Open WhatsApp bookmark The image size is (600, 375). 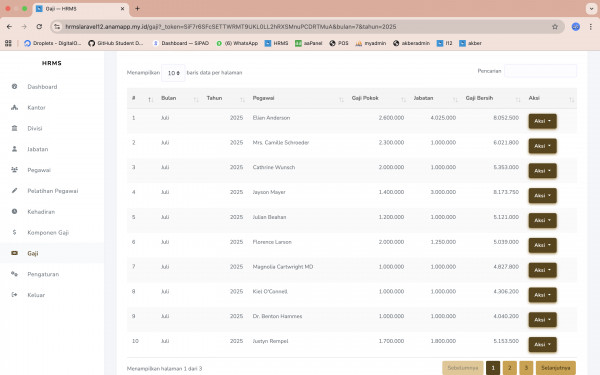[237, 43]
